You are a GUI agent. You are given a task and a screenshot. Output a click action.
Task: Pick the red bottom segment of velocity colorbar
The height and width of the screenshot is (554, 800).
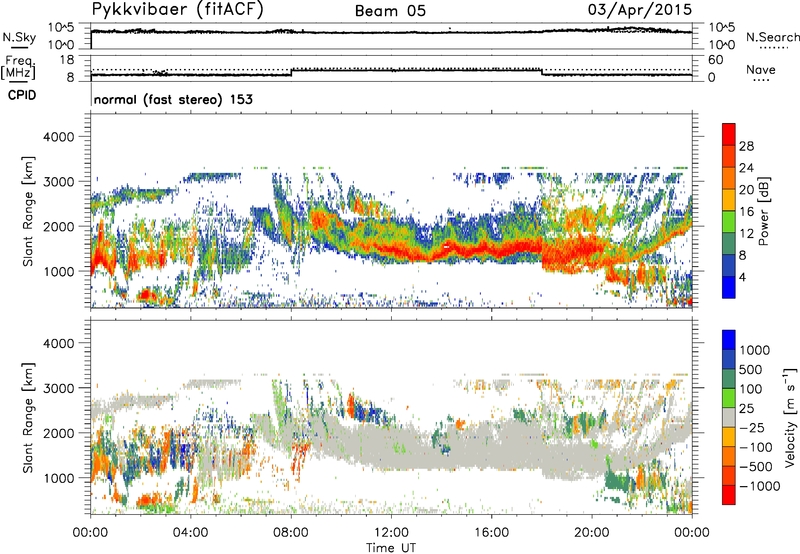[729, 495]
